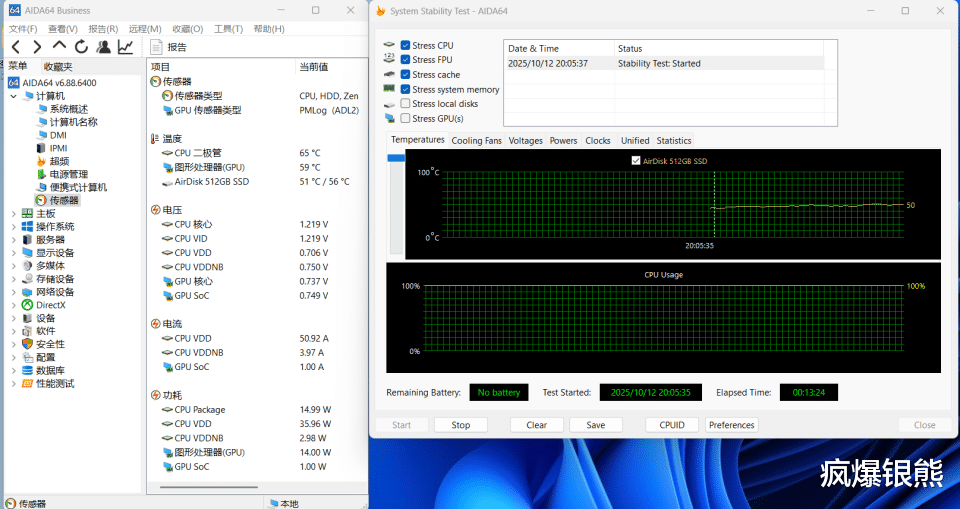
Task: Click the horizontal scrollbar below sensor list
Action: click(x=209, y=488)
